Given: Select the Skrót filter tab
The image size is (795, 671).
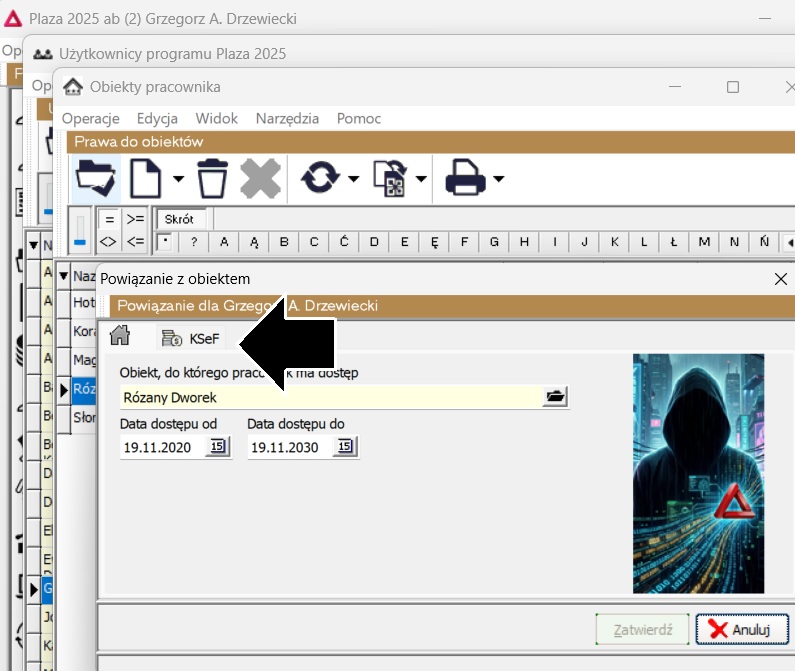Looking at the screenshot, I should [x=179, y=219].
